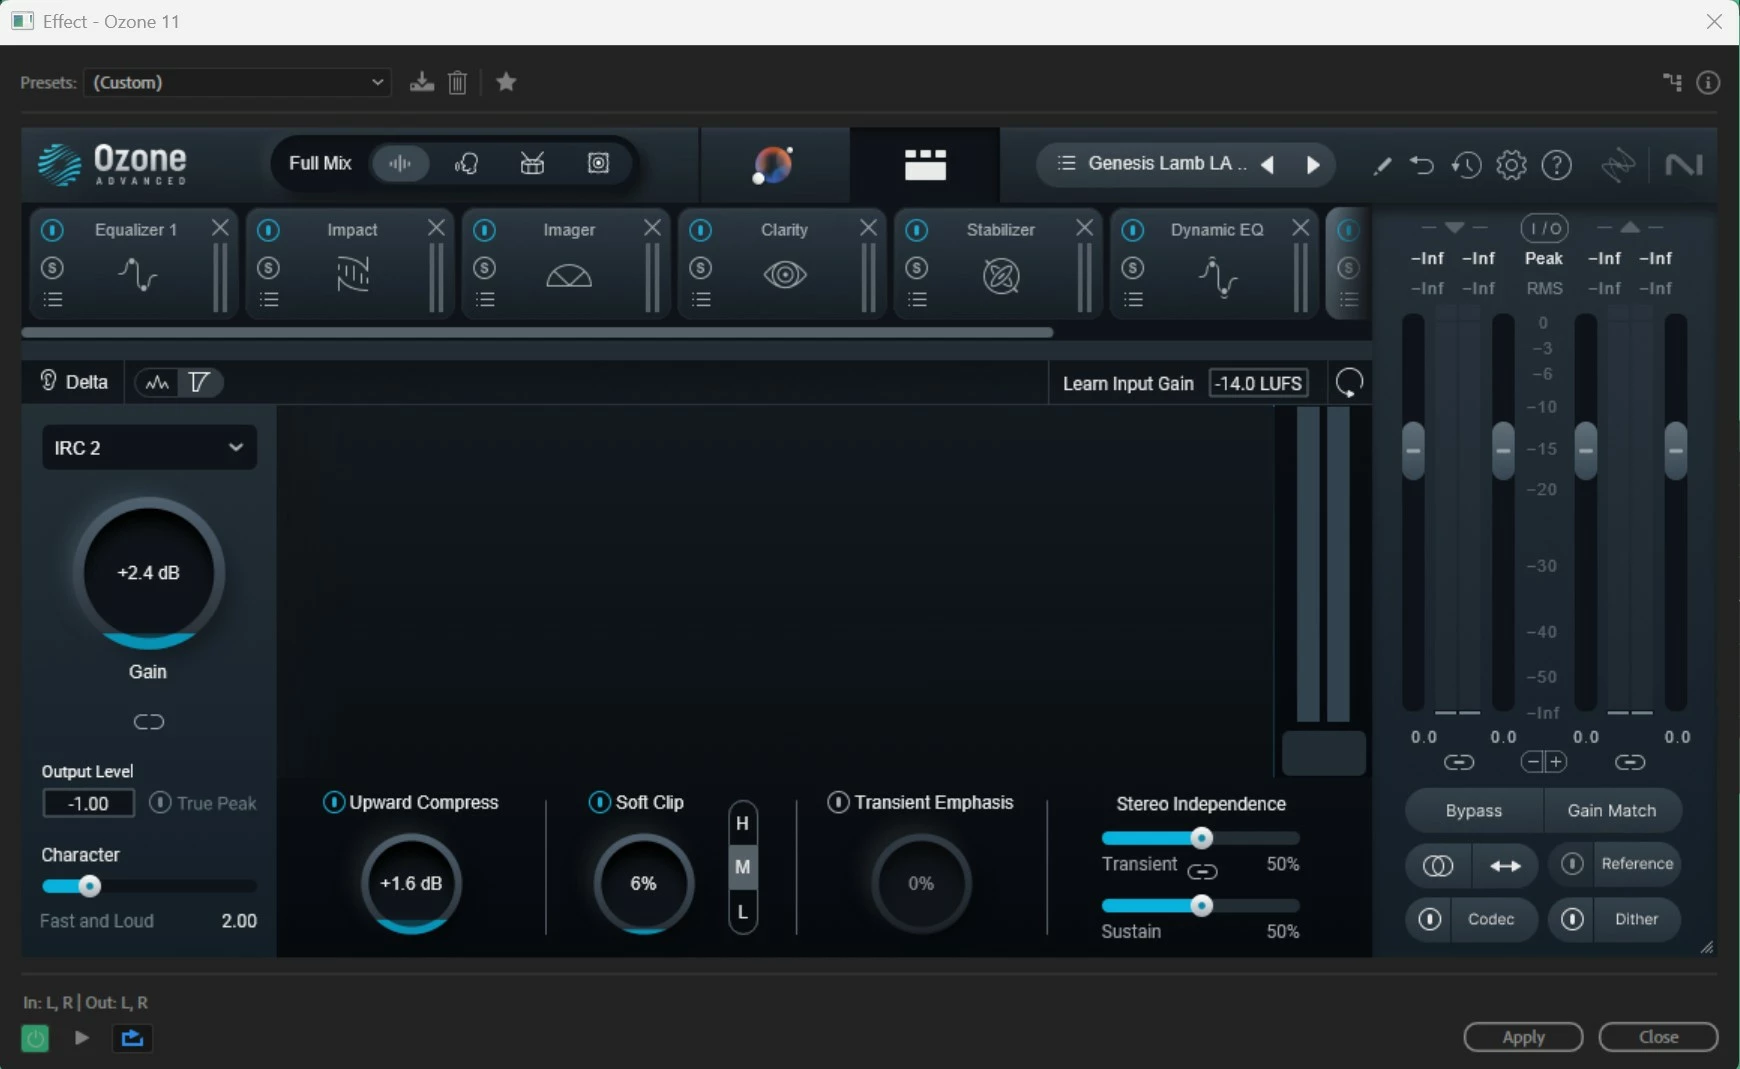Click the Native Instruments logo icon
Viewport: 1740px width, 1069px height.
tap(1684, 165)
